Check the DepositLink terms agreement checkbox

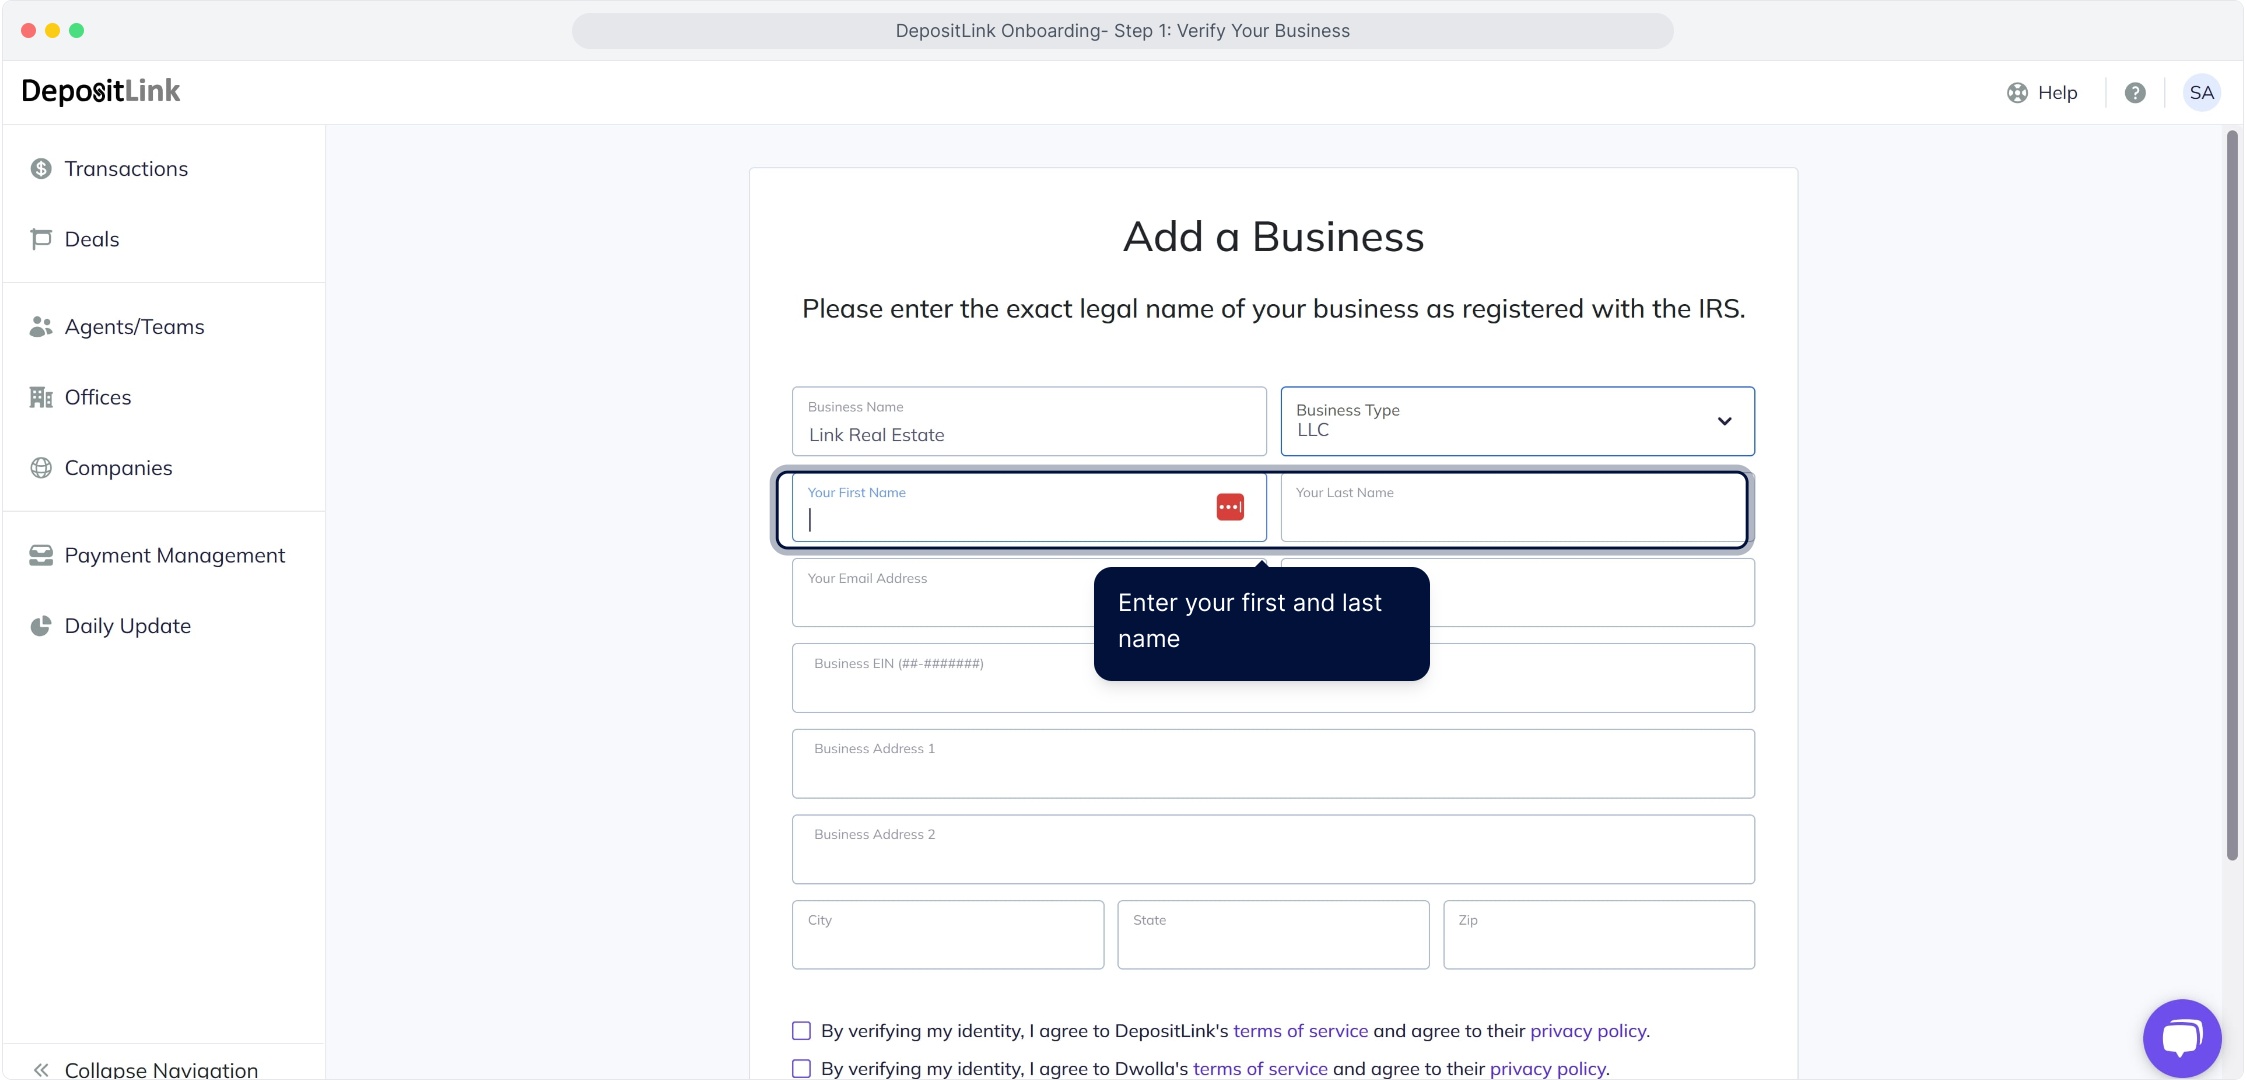click(802, 1031)
